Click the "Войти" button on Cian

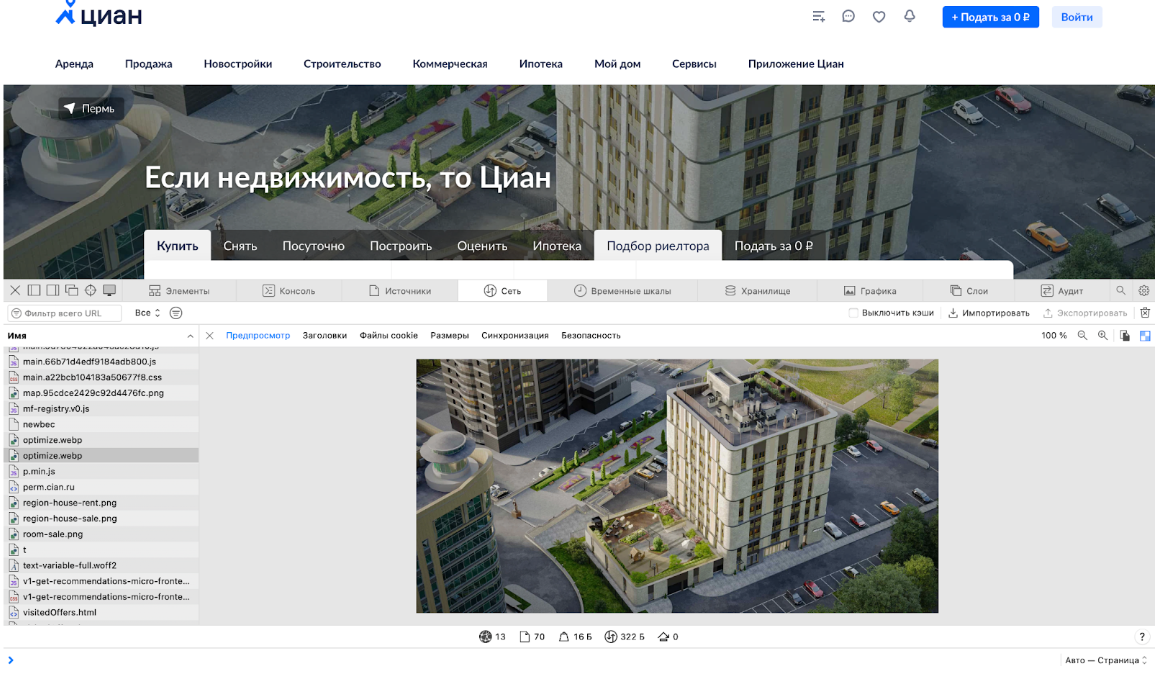[1076, 16]
